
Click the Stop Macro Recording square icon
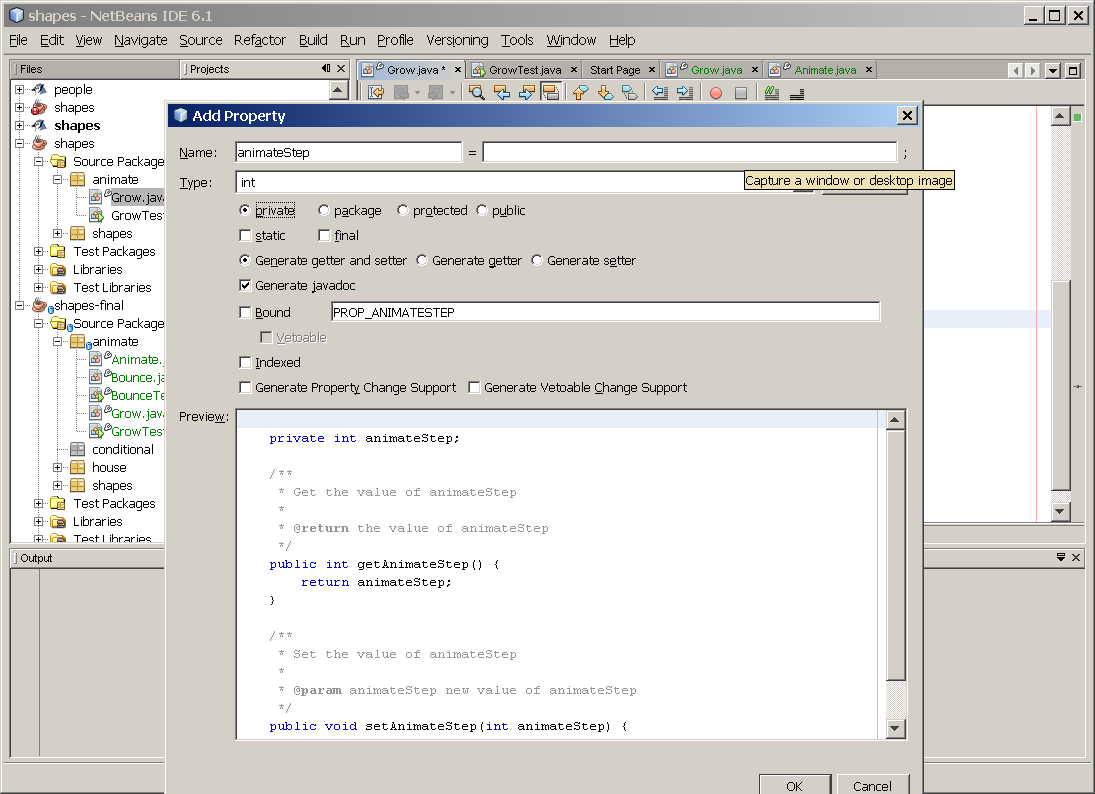click(x=741, y=93)
